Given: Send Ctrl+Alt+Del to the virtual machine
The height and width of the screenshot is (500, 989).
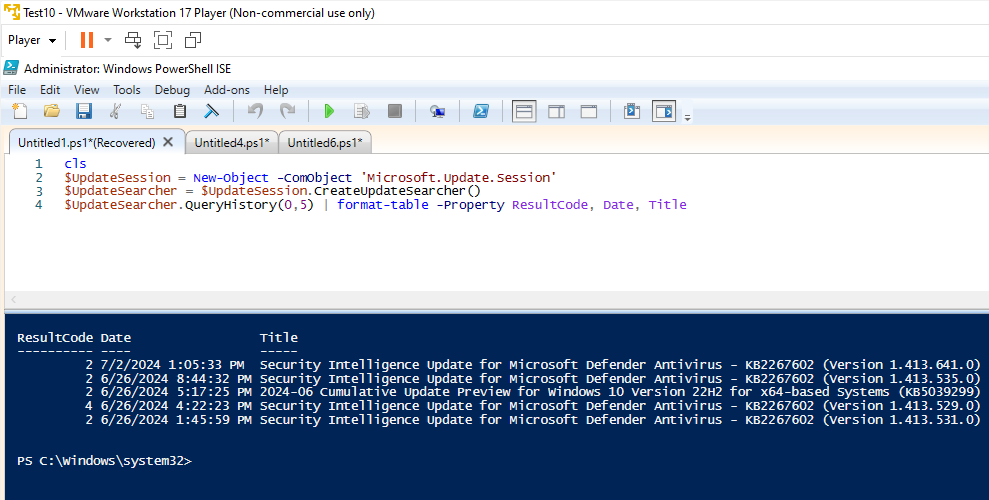Looking at the screenshot, I should (x=133, y=40).
